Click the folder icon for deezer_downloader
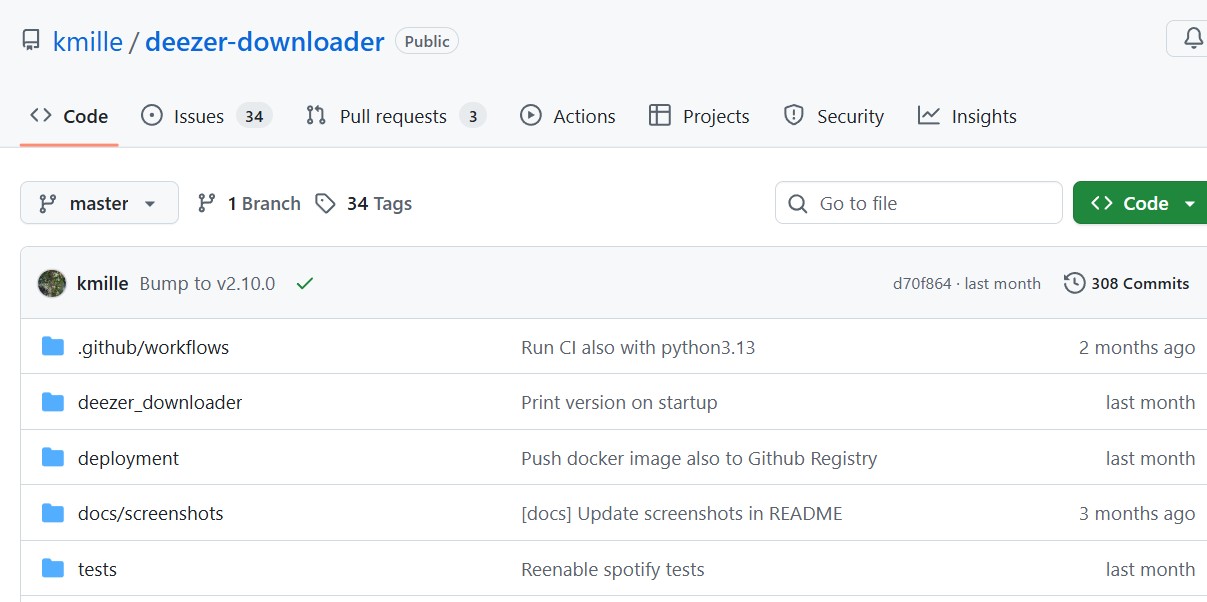1207x602 pixels. [x=53, y=401]
